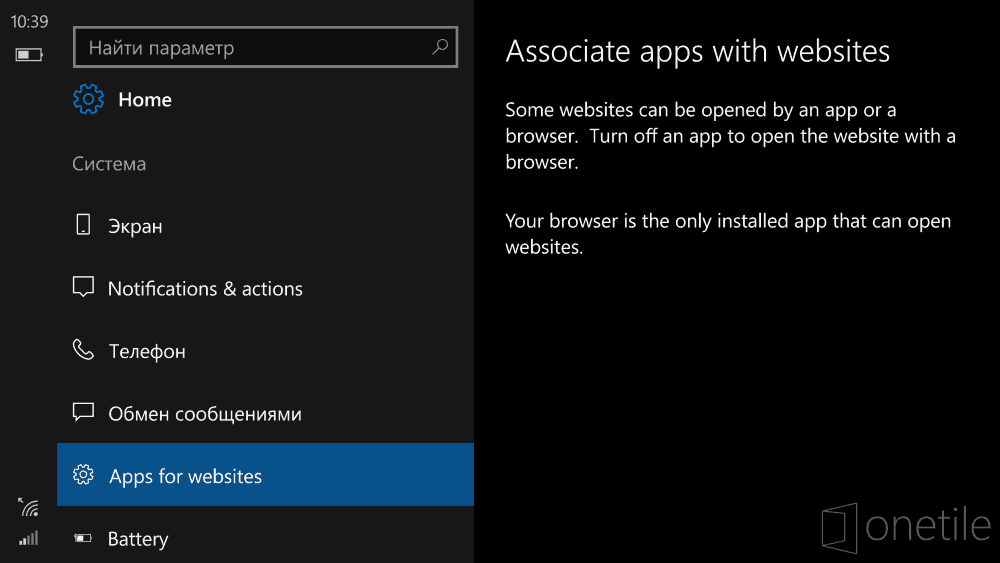
Task: Click the Notifications & actions message icon
Action: [x=84, y=287]
